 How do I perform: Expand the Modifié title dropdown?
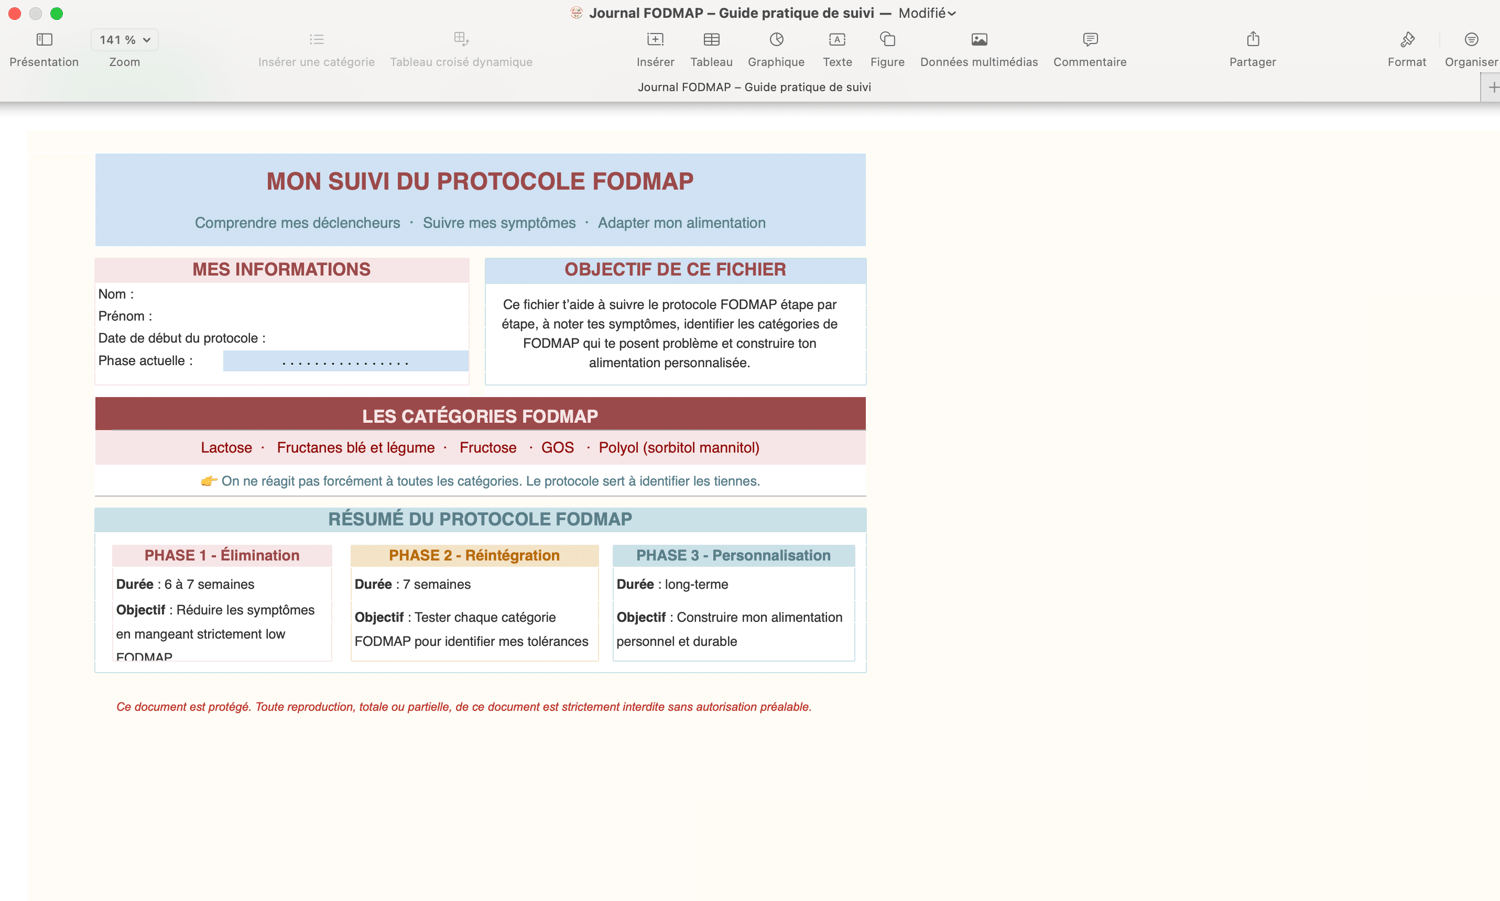(x=927, y=13)
